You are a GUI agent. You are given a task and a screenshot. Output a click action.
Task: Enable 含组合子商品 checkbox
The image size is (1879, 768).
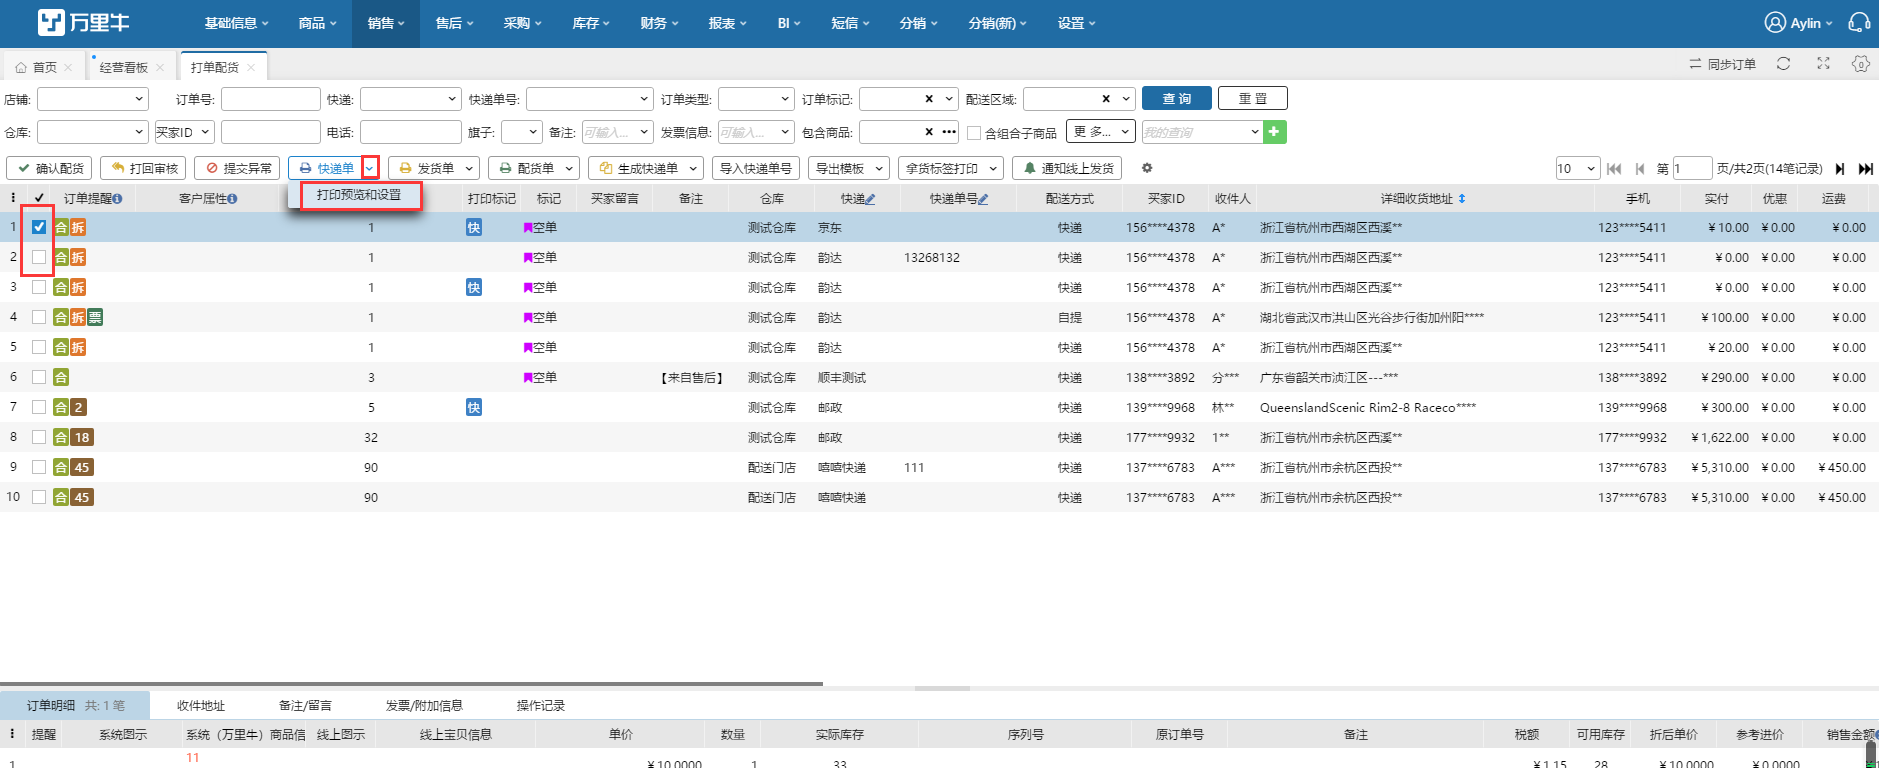(x=974, y=133)
